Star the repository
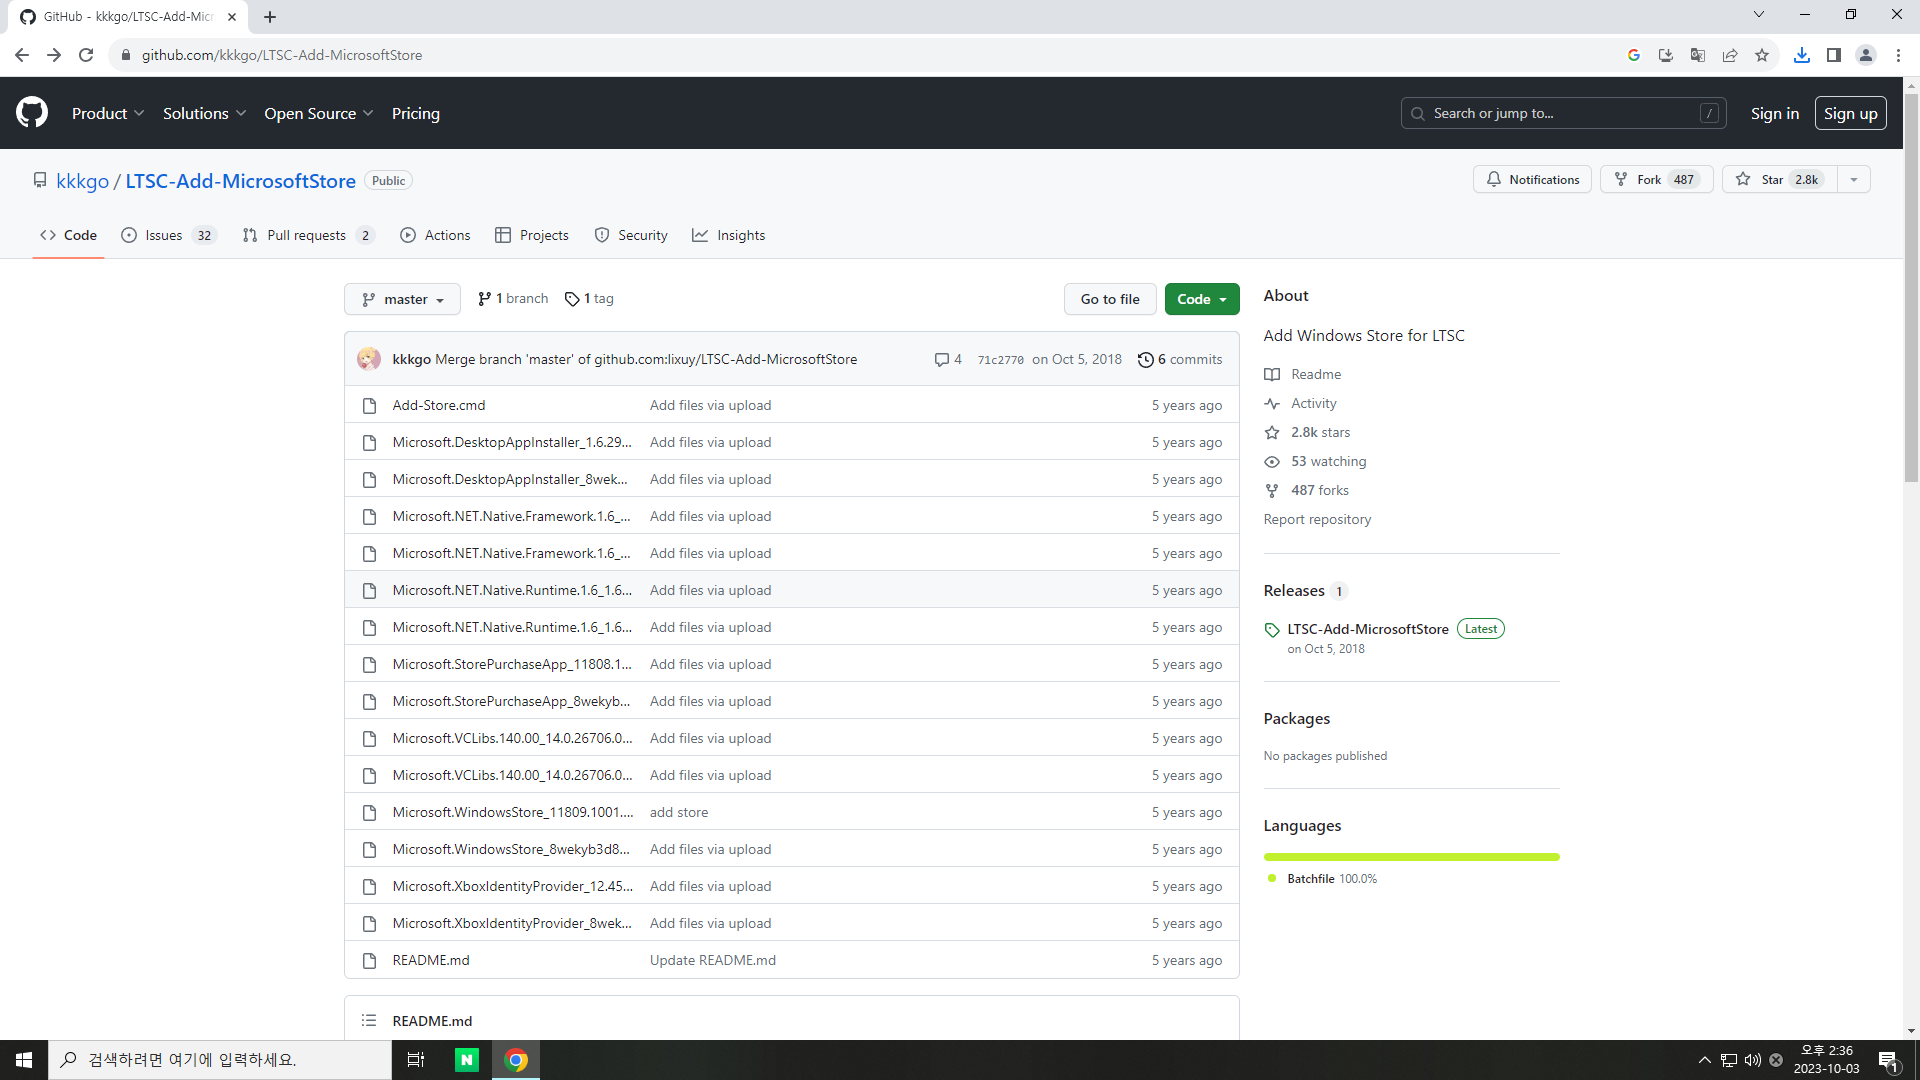 pyautogui.click(x=1779, y=180)
